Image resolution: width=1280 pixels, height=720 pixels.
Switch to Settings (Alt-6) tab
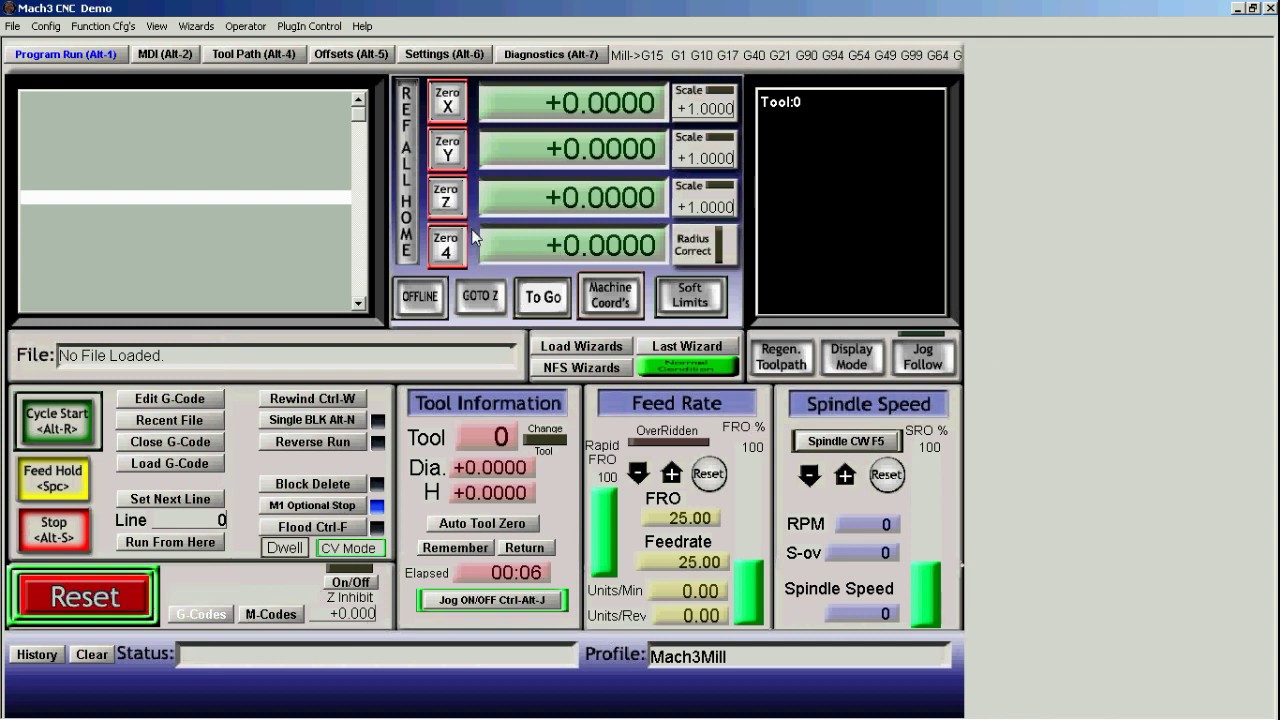[x=444, y=54]
